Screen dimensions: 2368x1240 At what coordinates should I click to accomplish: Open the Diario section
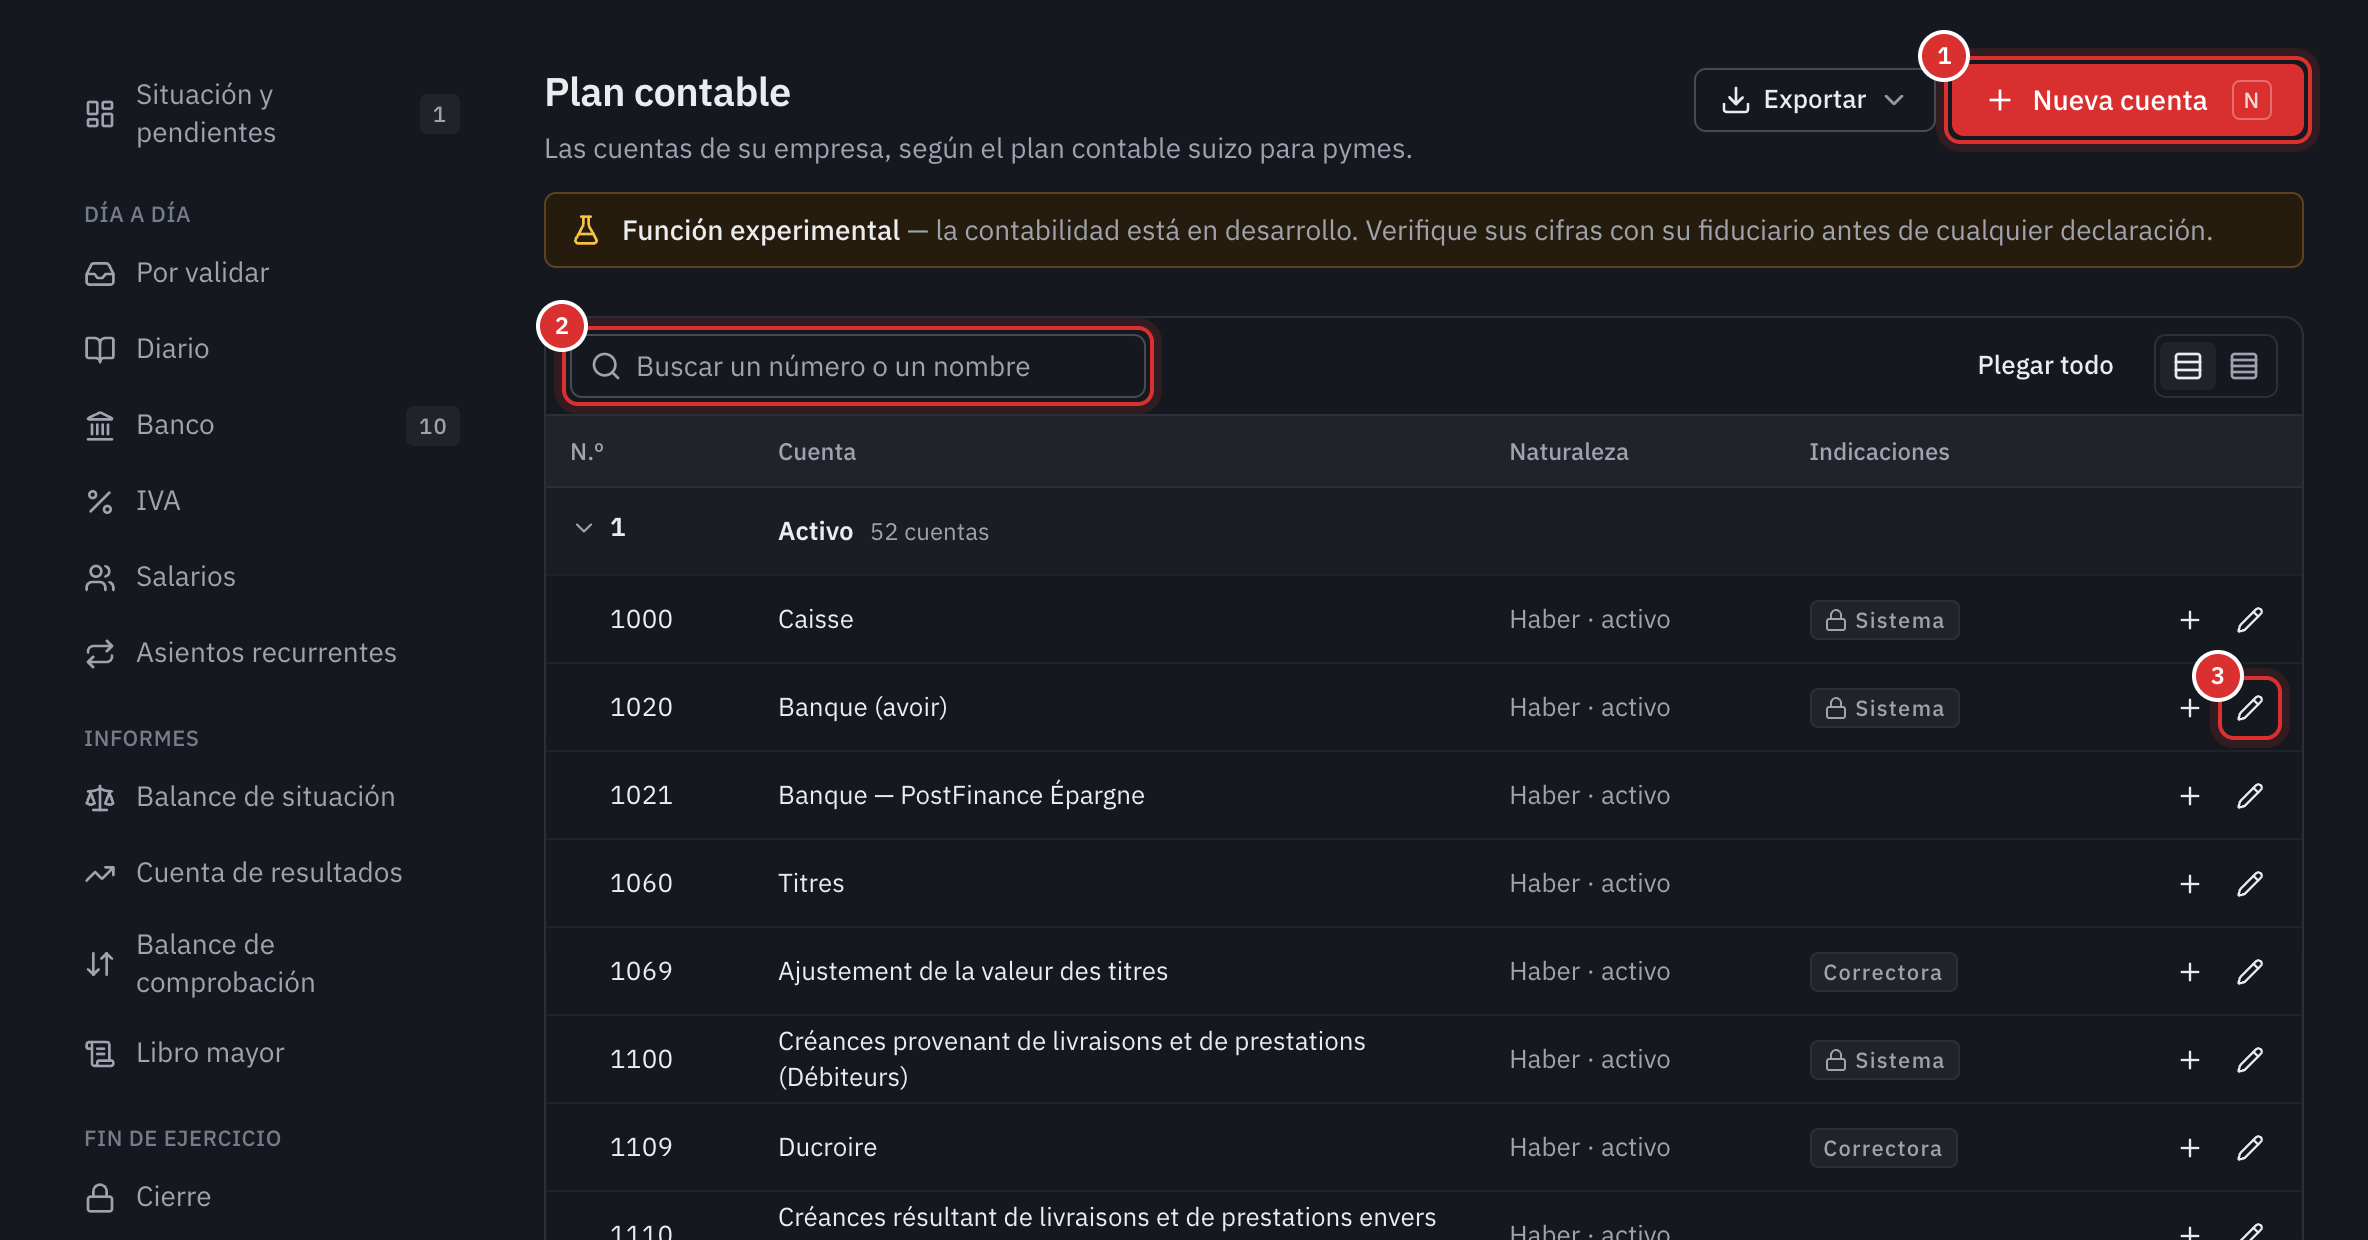click(x=272, y=349)
